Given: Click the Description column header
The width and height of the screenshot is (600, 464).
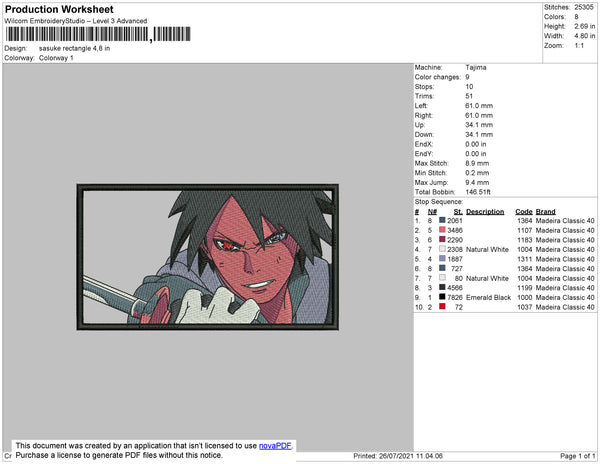Looking at the screenshot, I should [485, 212].
